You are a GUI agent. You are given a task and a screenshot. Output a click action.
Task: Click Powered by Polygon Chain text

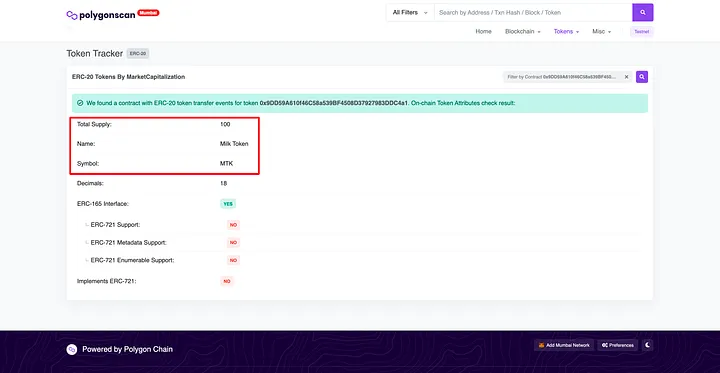pos(127,350)
